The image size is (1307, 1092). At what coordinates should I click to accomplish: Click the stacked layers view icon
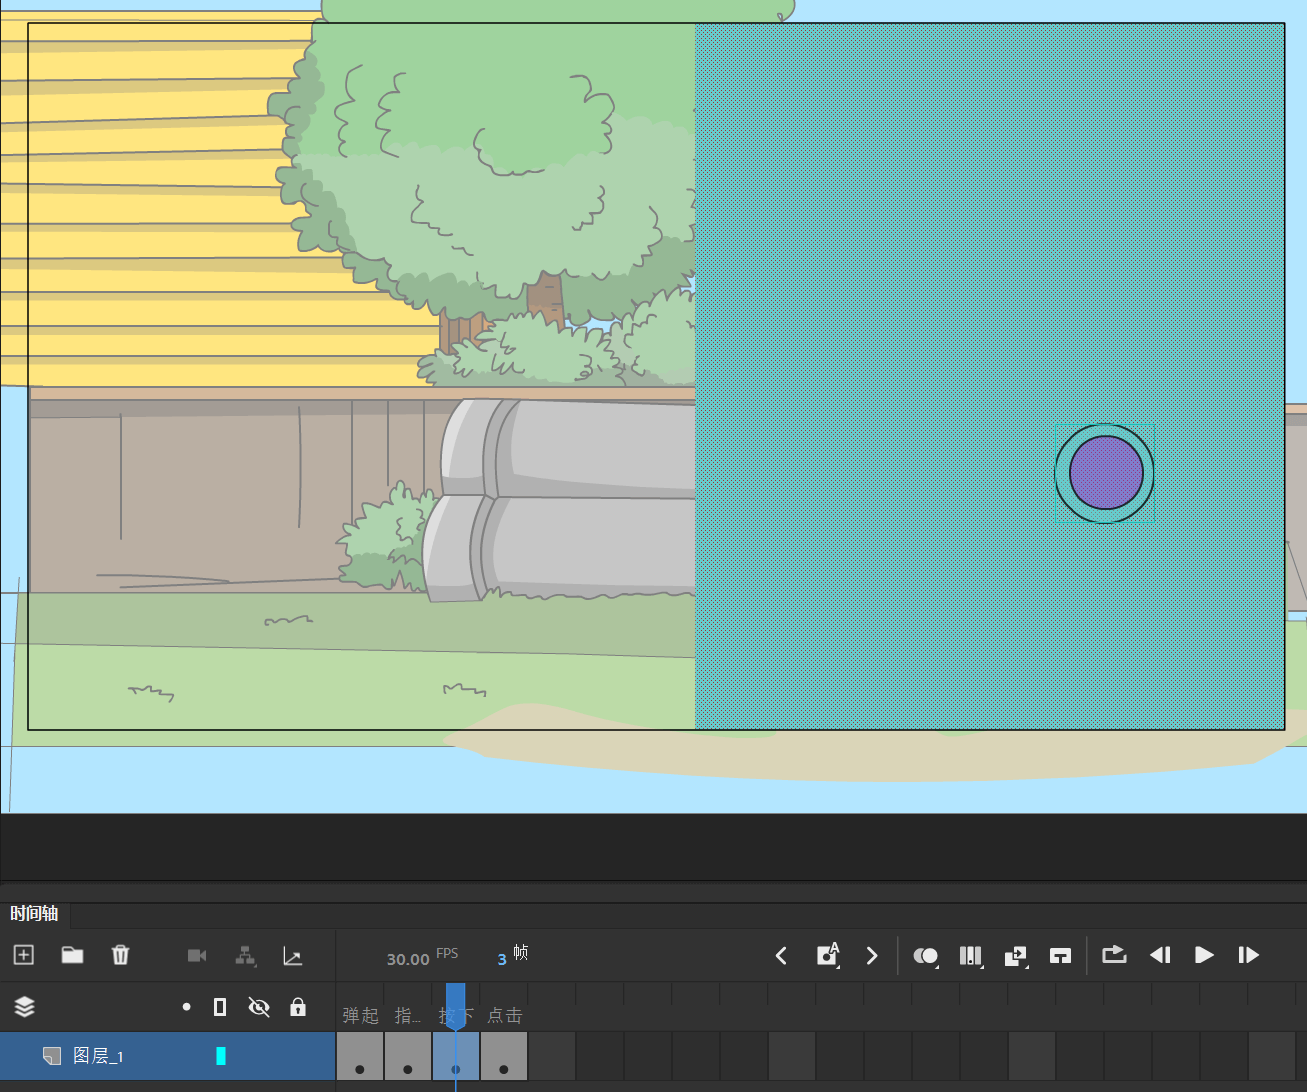tap(25, 1007)
